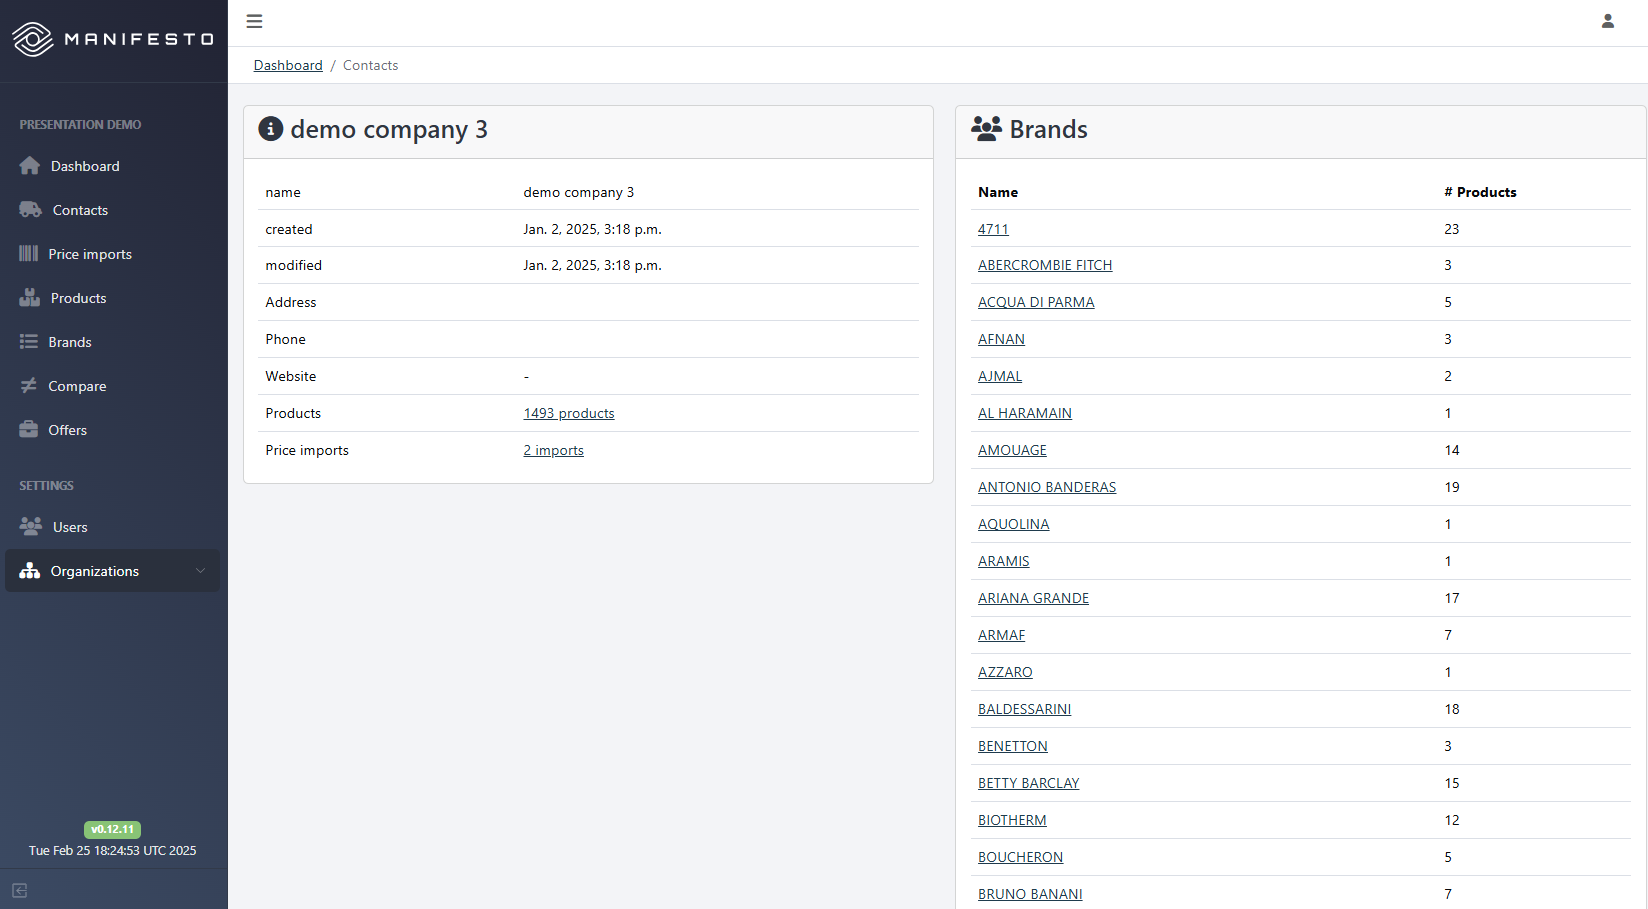Image resolution: width=1648 pixels, height=909 pixels.
Task: Open the ABERCROMBIE FITCH brand link
Action: (1045, 265)
